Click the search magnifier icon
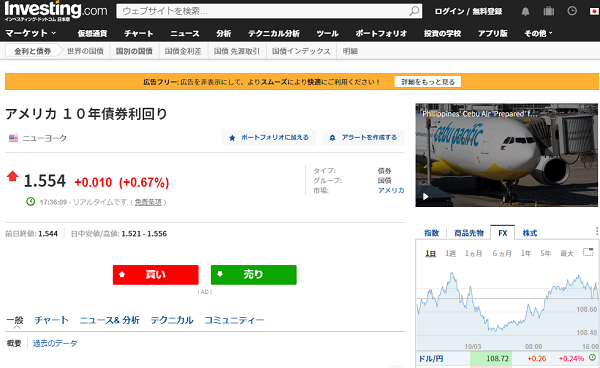Viewport: 600px width, 368px height. 414,11
